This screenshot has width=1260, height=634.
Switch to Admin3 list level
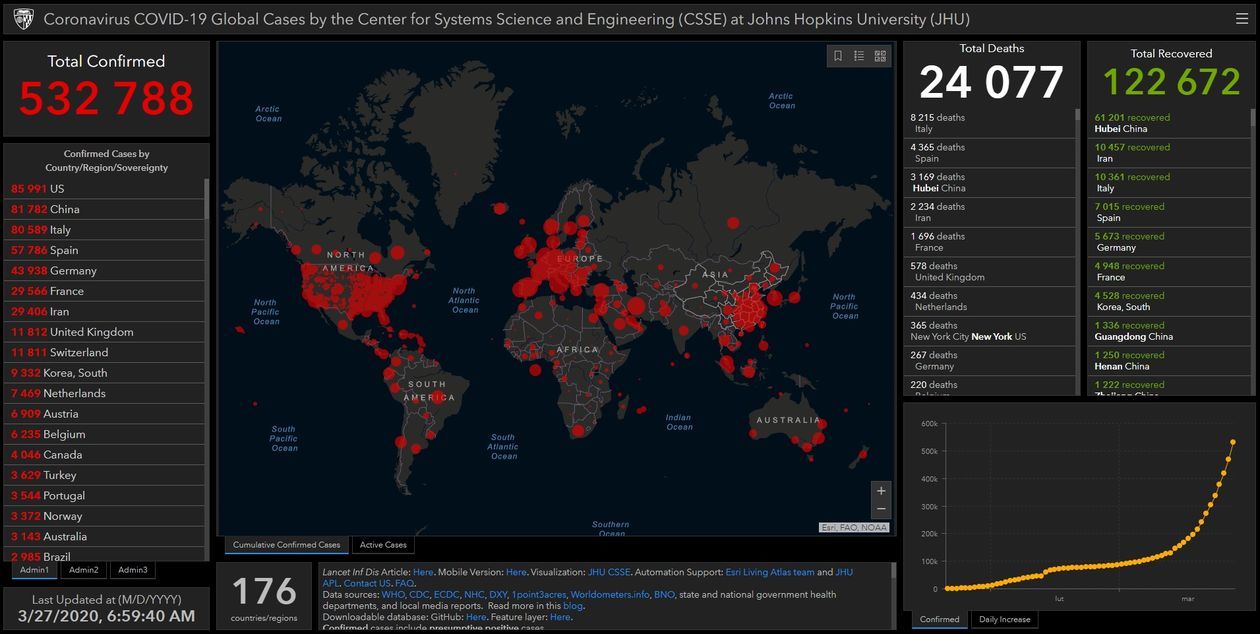pos(132,570)
